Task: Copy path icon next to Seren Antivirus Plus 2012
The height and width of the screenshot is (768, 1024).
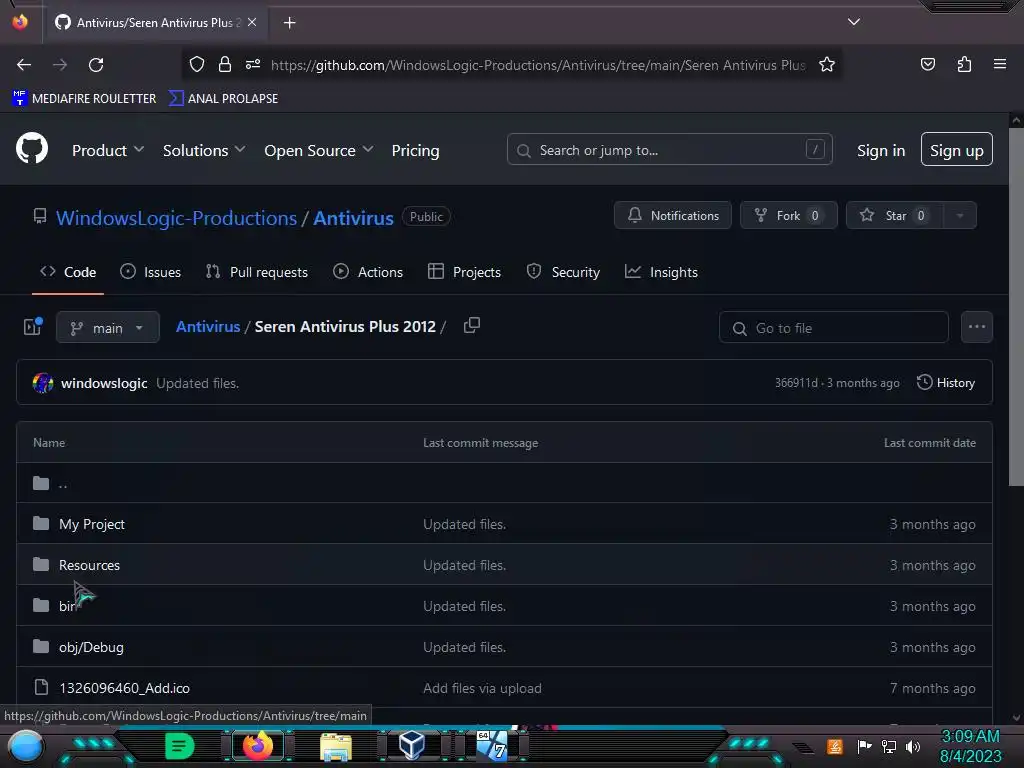Action: (472, 325)
